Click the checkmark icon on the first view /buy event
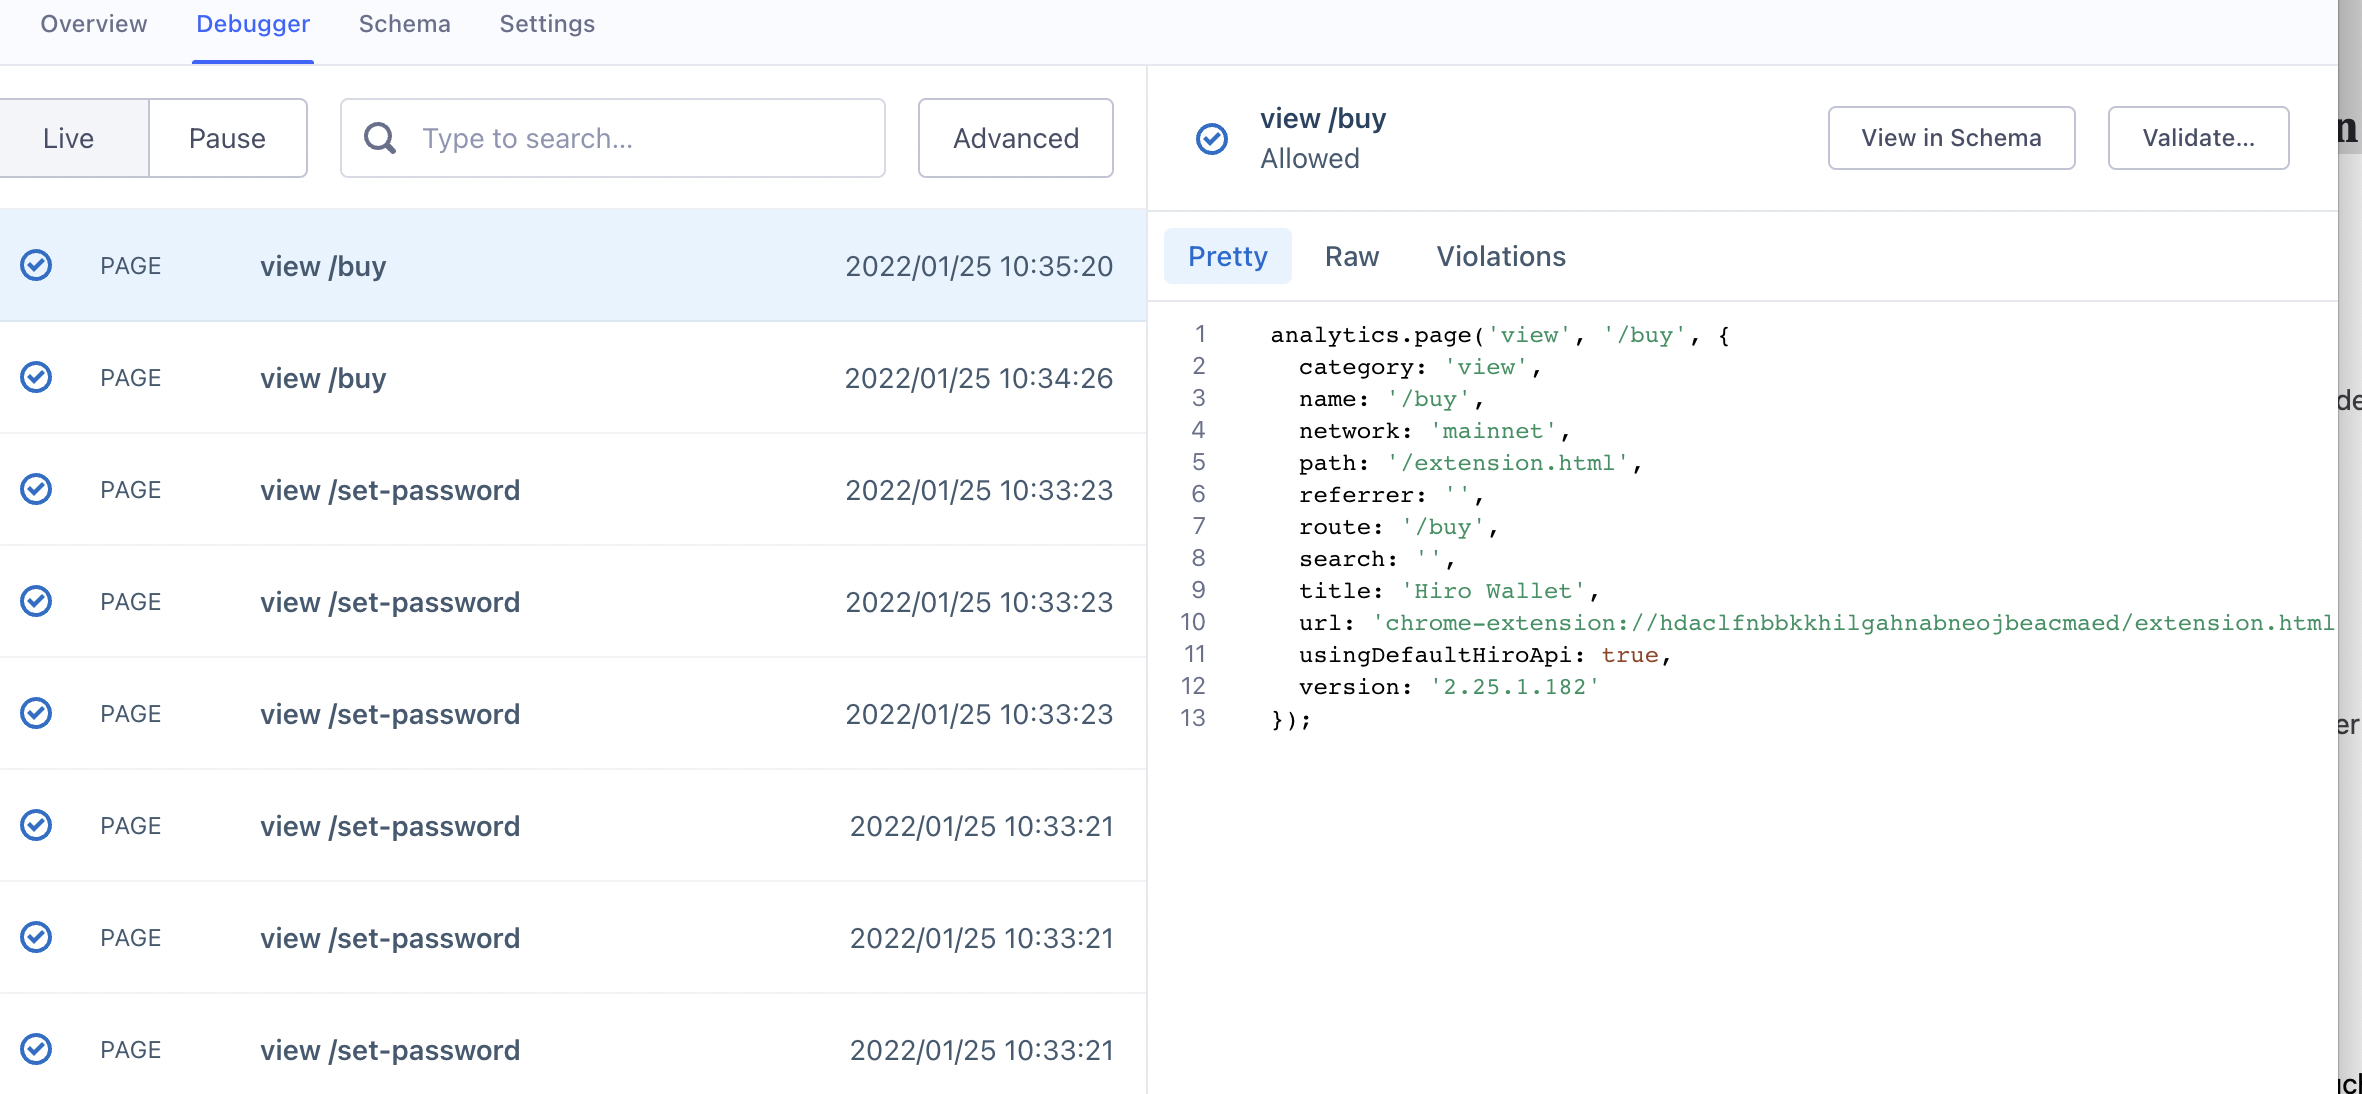2362x1094 pixels. [x=36, y=265]
